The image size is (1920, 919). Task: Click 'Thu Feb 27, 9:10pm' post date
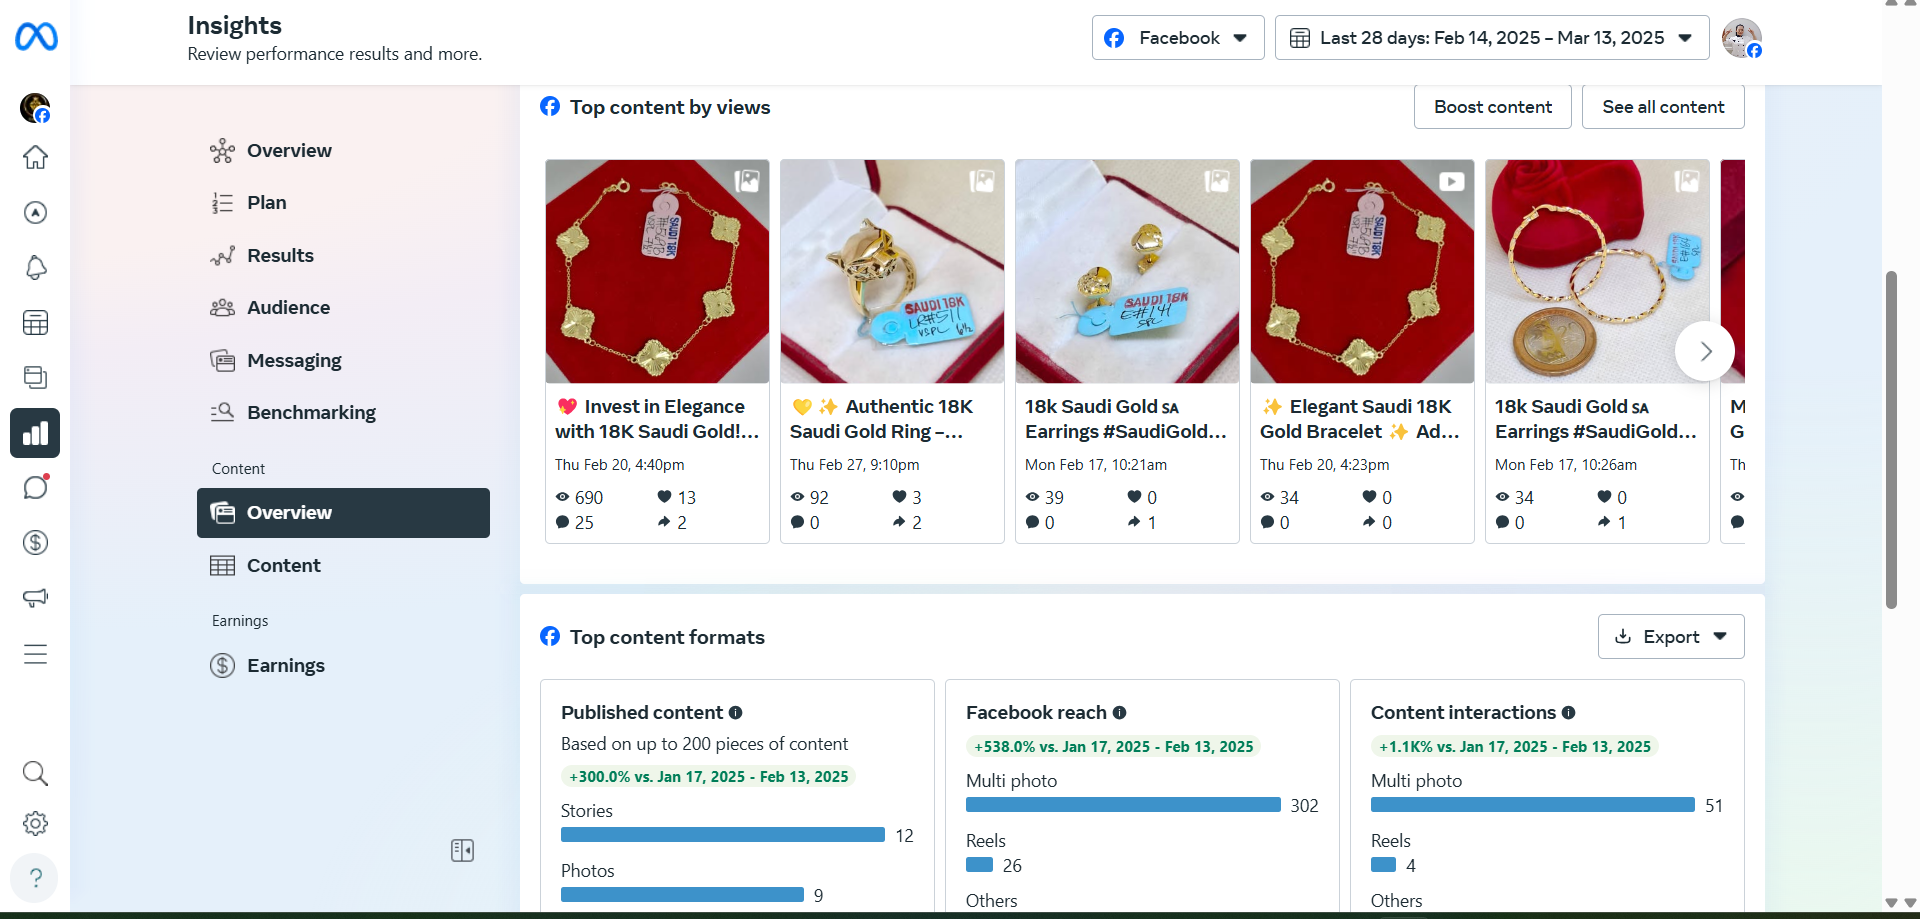point(855,465)
